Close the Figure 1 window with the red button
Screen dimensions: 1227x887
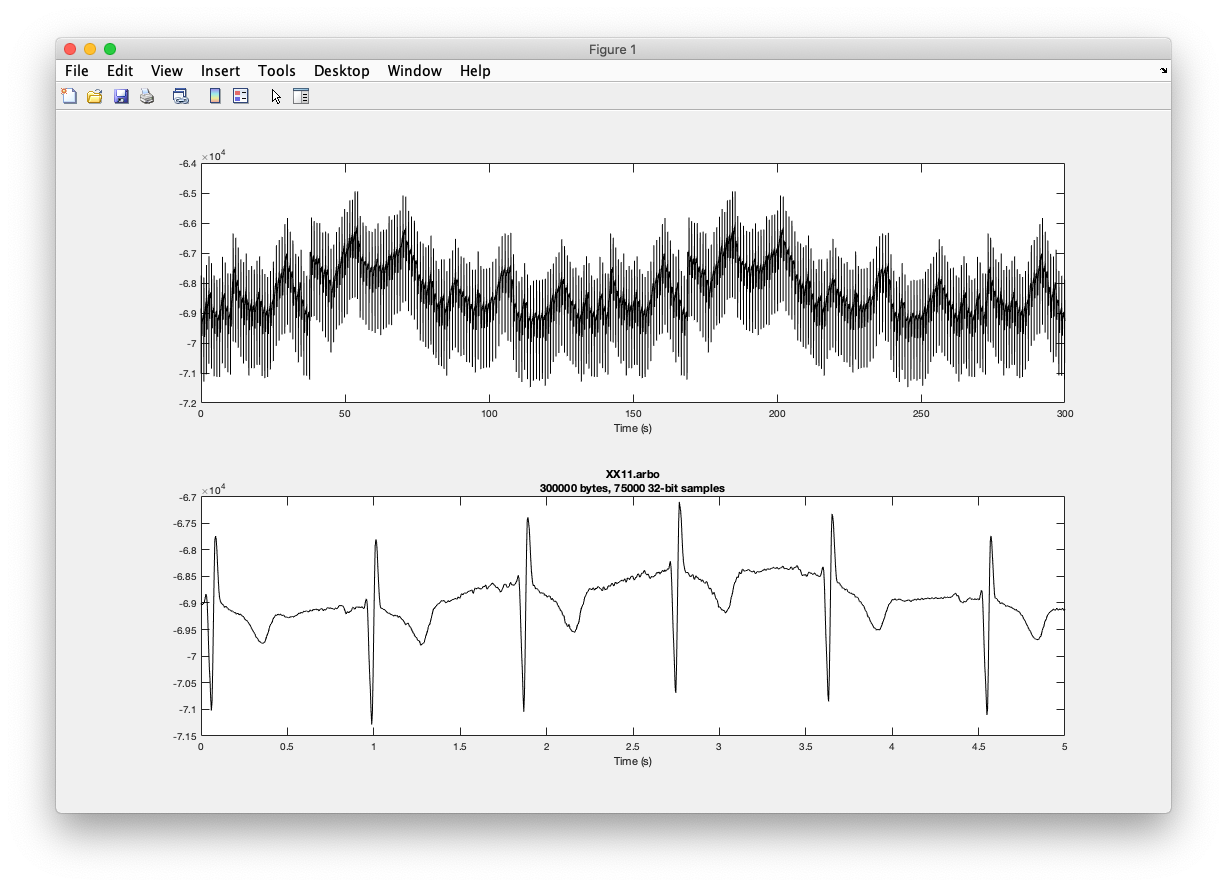click(x=70, y=49)
